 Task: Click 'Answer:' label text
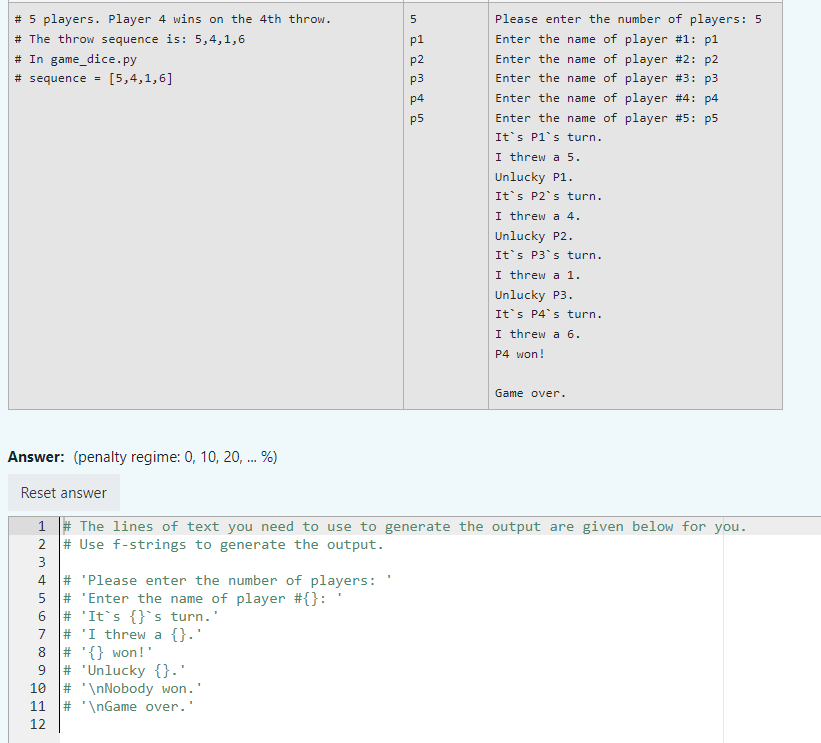[x=36, y=457]
